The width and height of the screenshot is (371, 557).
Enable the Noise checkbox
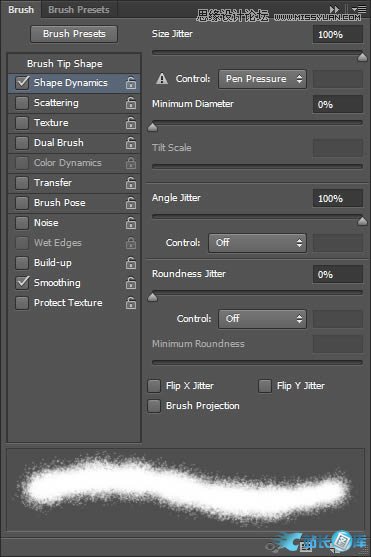22,223
